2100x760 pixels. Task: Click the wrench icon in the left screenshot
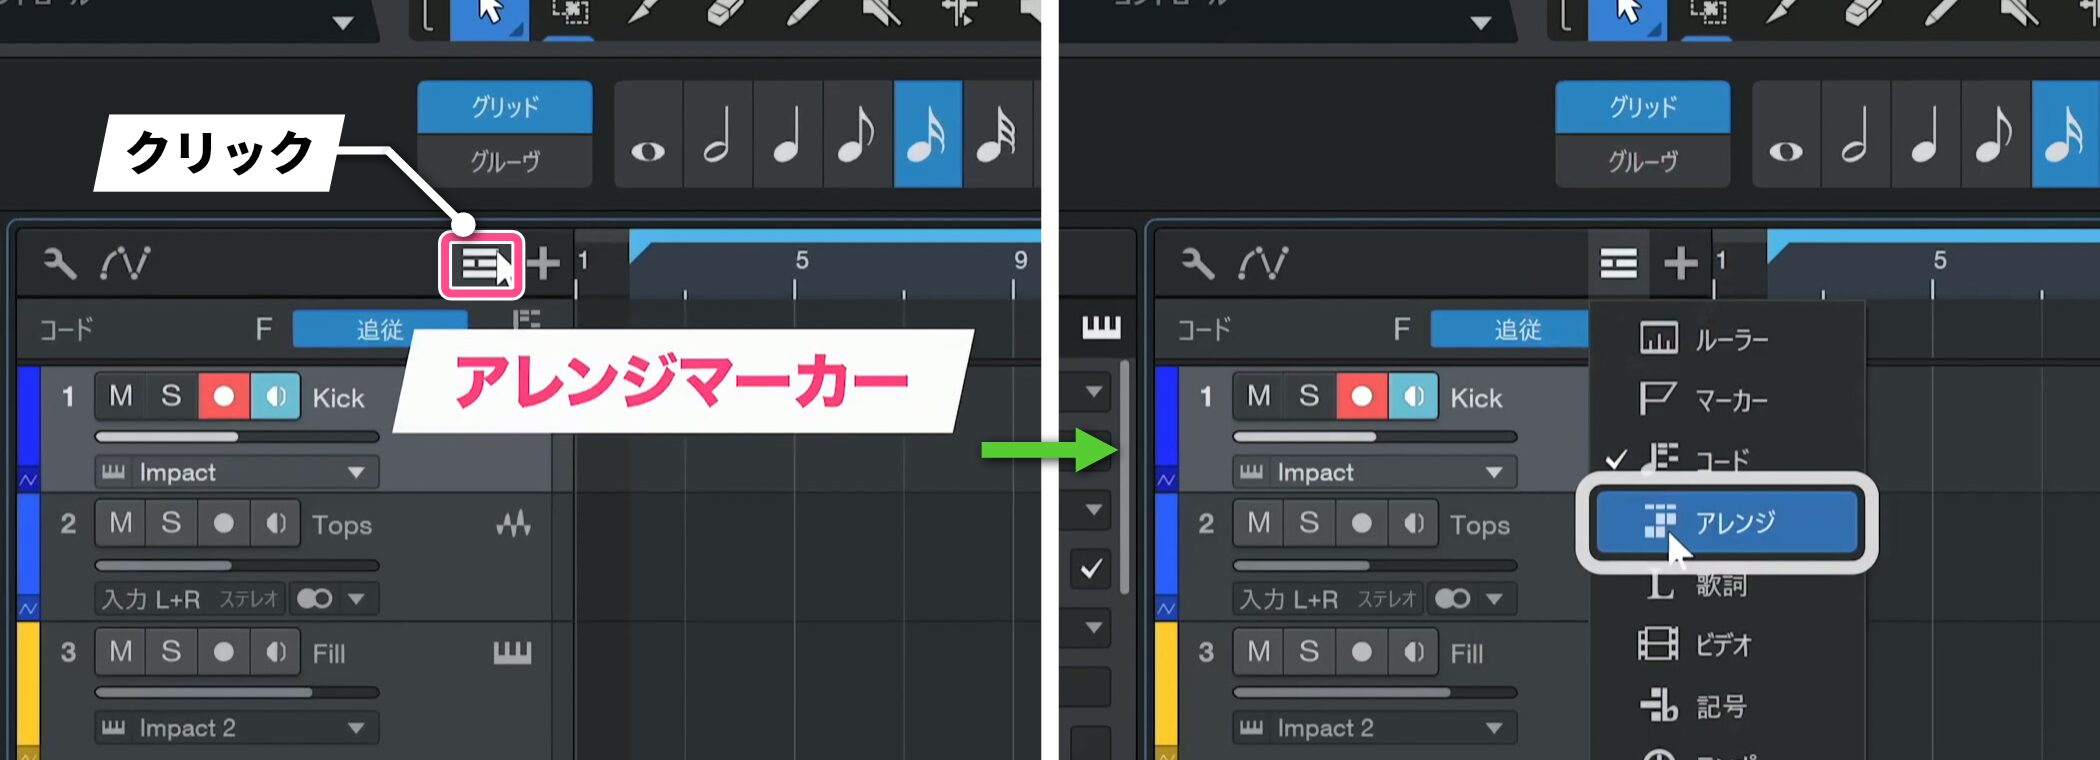(59, 264)
